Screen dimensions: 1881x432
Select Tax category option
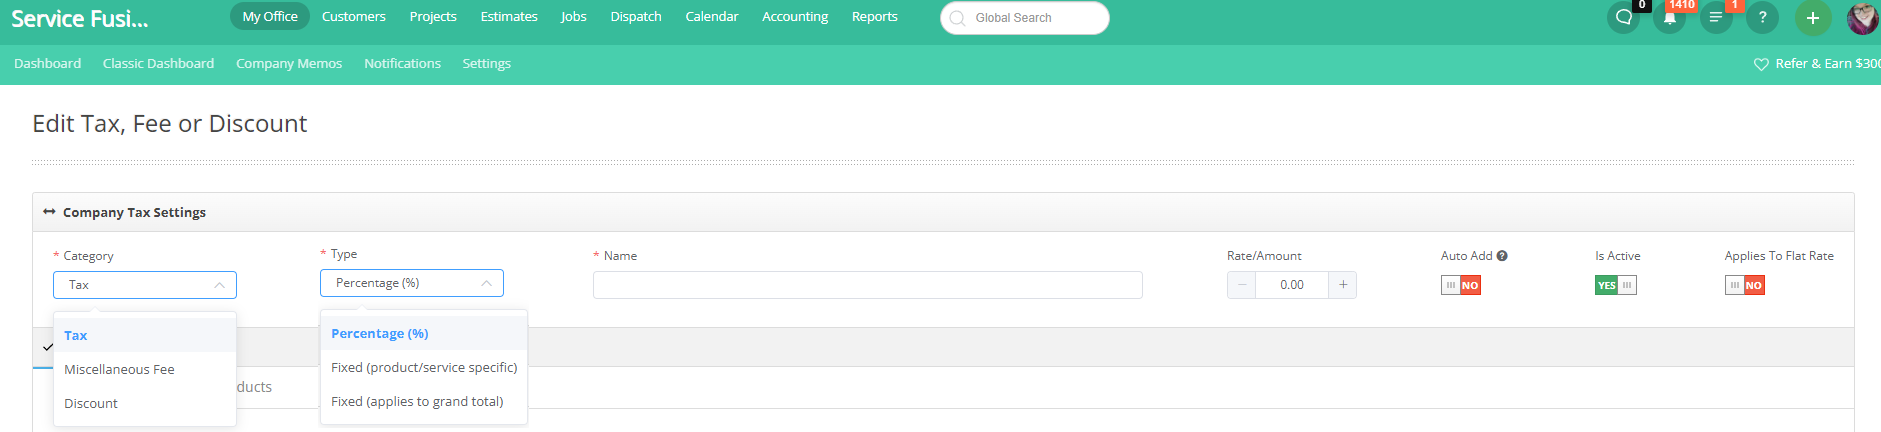point(145,335)
